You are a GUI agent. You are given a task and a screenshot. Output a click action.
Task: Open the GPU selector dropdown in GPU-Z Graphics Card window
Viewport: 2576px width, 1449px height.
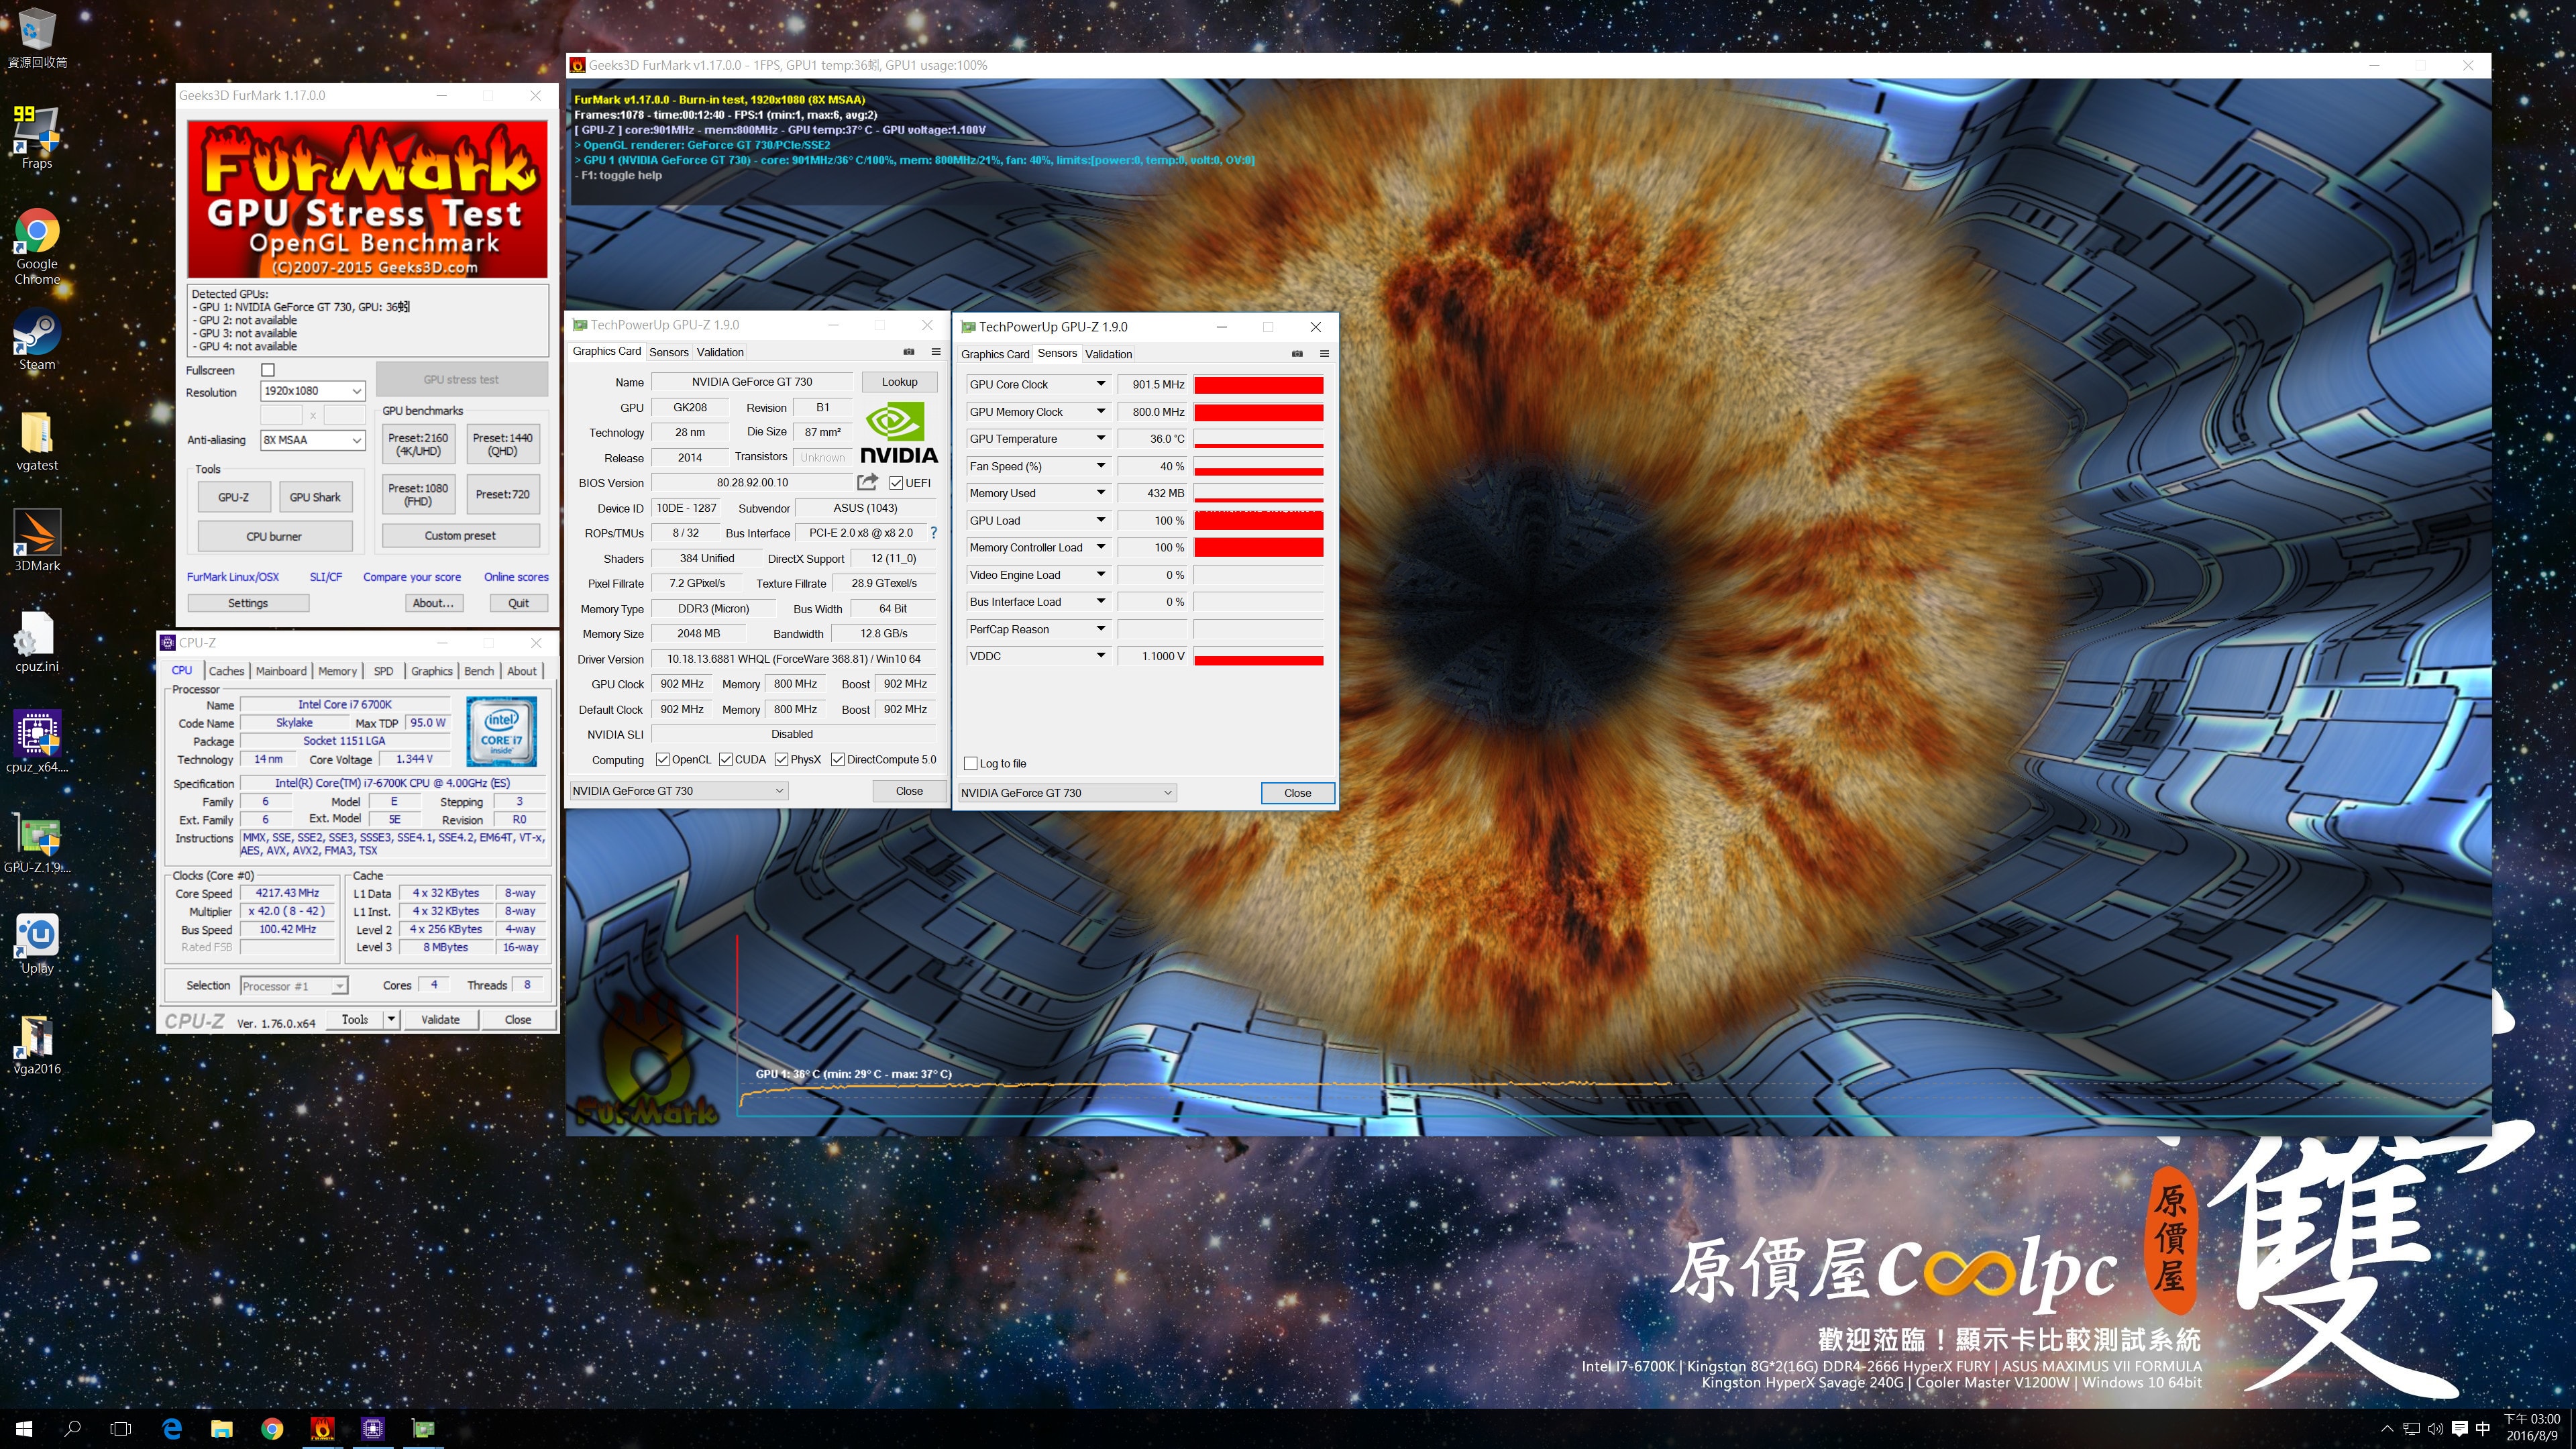679,791
